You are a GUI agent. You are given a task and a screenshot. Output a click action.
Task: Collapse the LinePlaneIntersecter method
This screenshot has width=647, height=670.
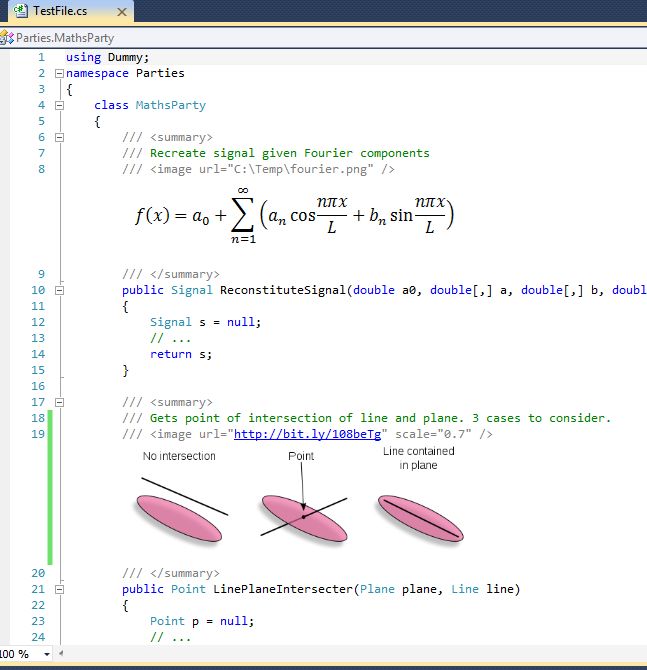58,589
